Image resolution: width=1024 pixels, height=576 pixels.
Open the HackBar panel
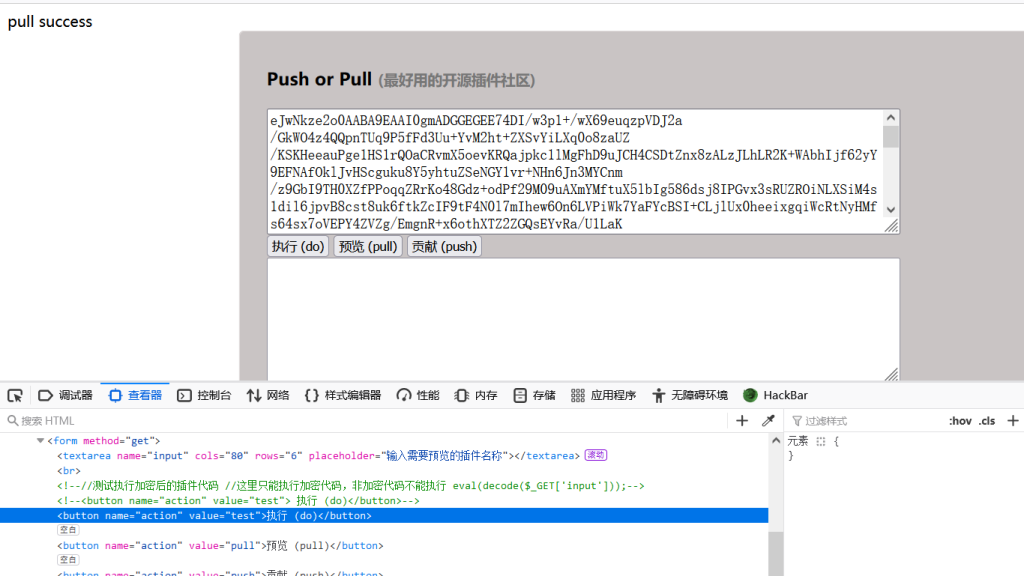coord(775,395)
